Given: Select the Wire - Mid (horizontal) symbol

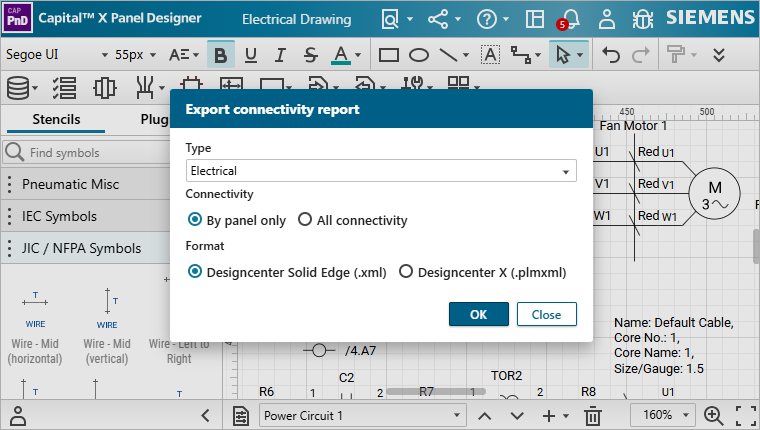Looking at the screenshot, I should pos(35,326).
